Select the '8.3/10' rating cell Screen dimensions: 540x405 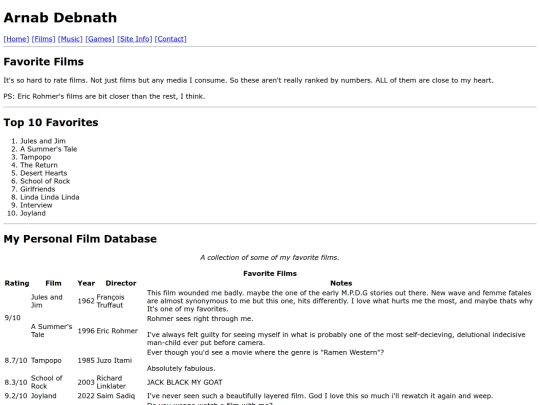tap(16, 382)
